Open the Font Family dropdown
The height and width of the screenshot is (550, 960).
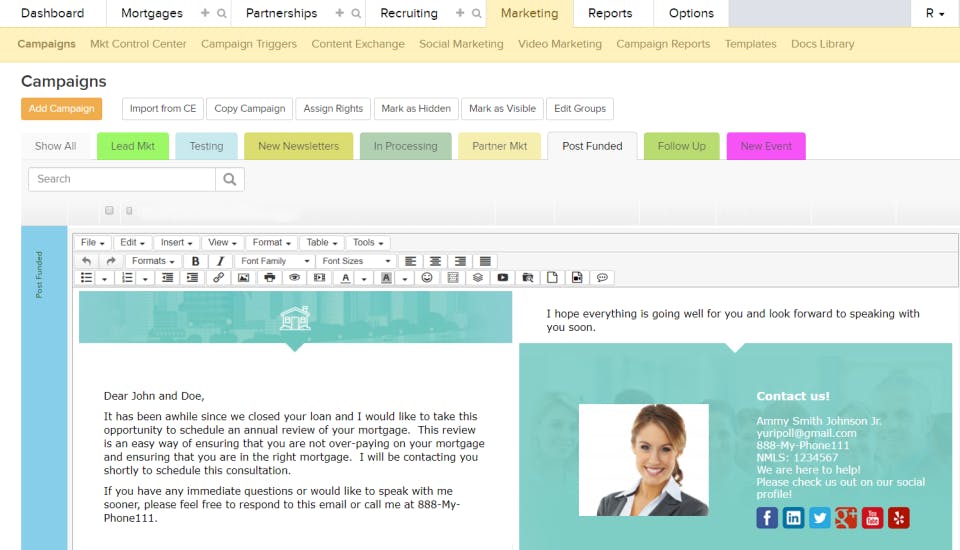click(276, 261)
